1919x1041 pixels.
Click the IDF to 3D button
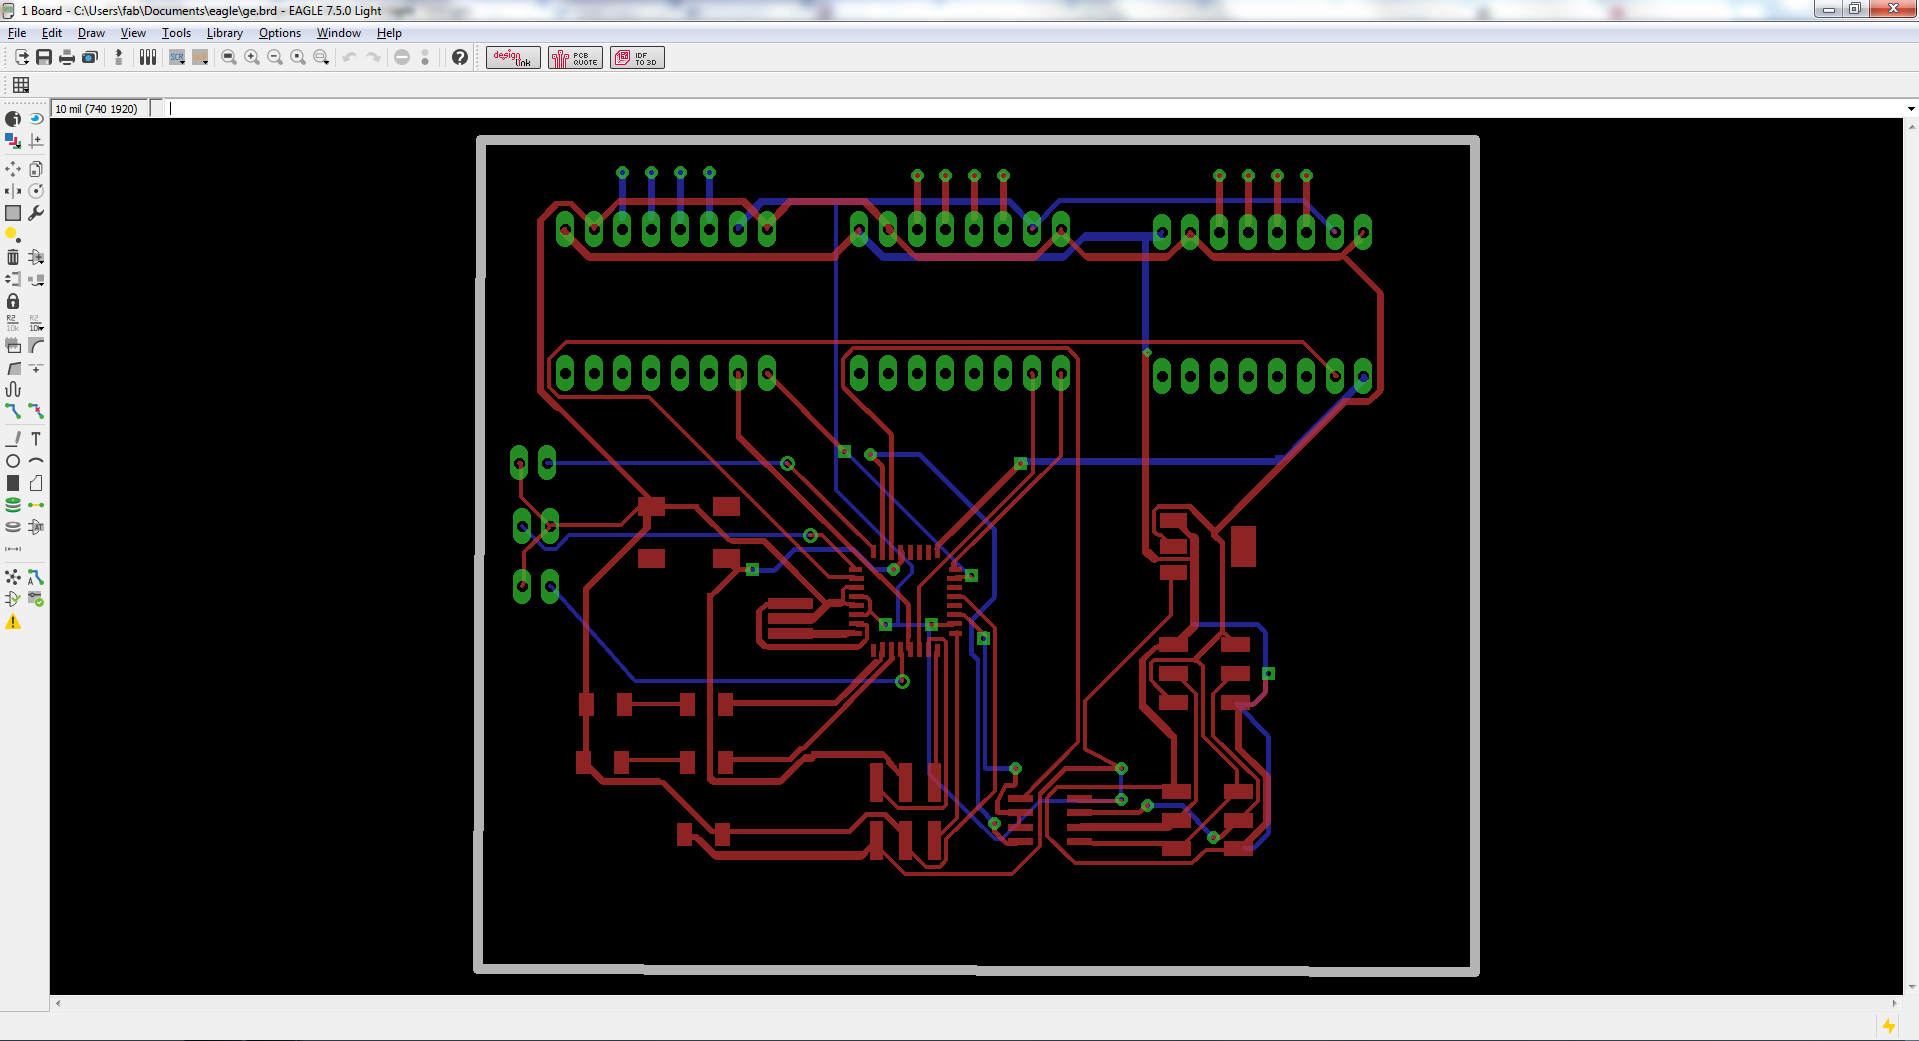[637, 58]
